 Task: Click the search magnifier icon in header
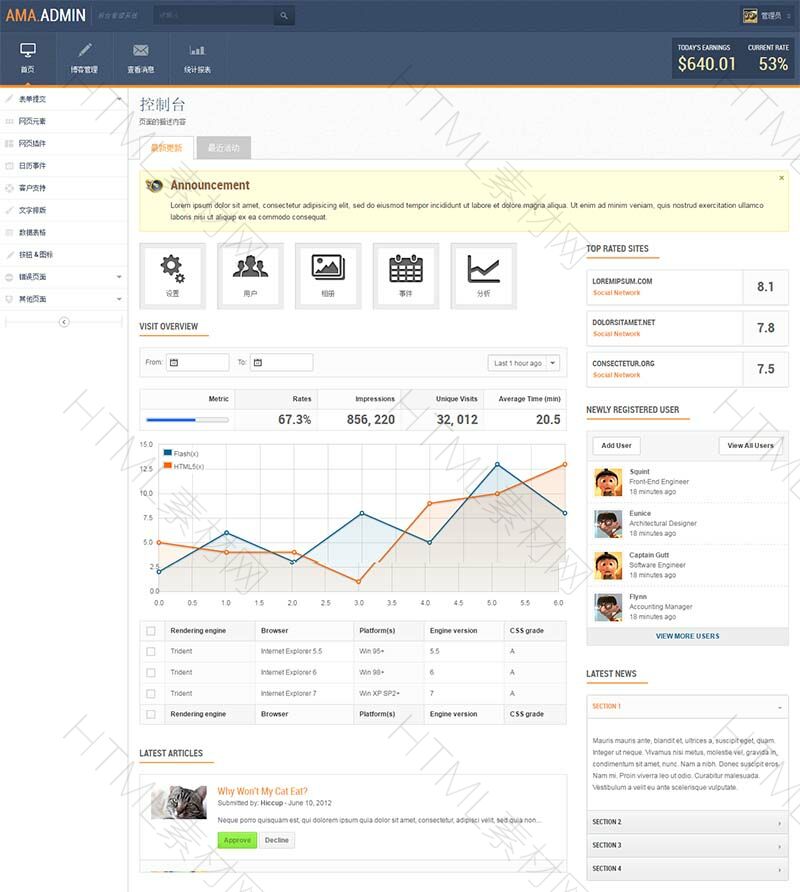pyautogui.click(x=284, y=16)
